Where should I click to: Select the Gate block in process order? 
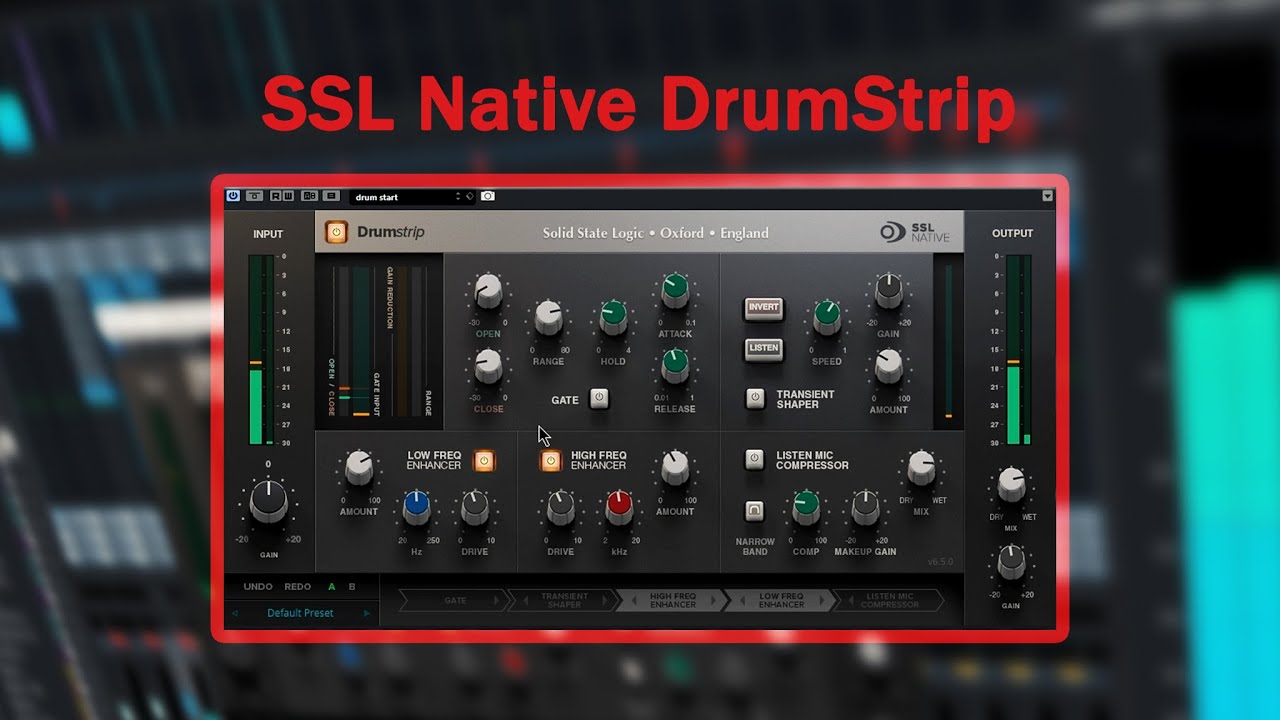click(455, 600)
